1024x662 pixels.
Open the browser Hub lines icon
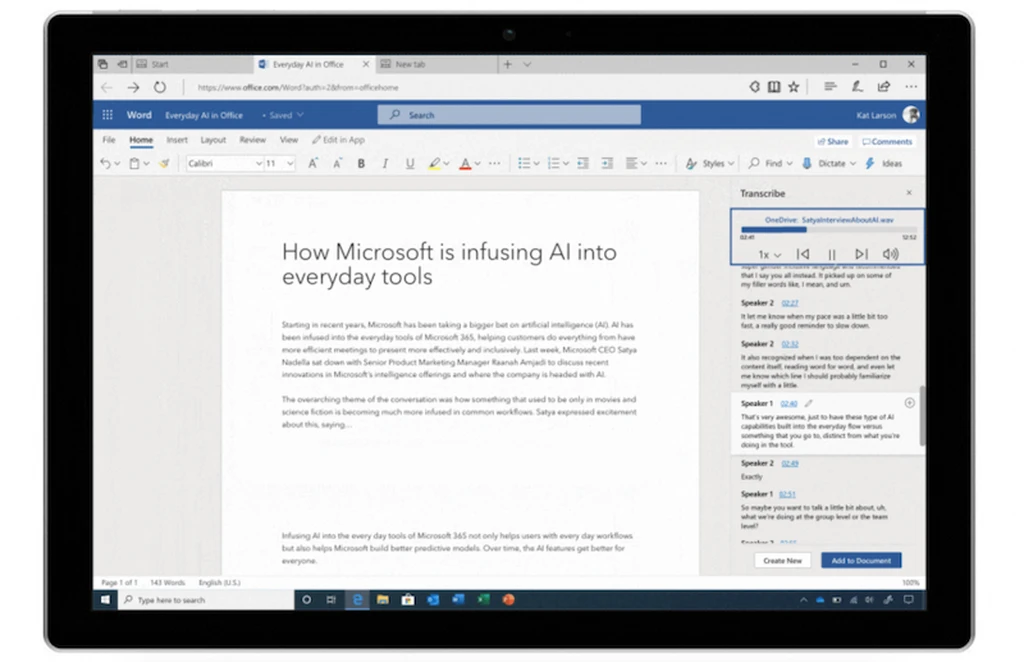[x=830, y=86]
